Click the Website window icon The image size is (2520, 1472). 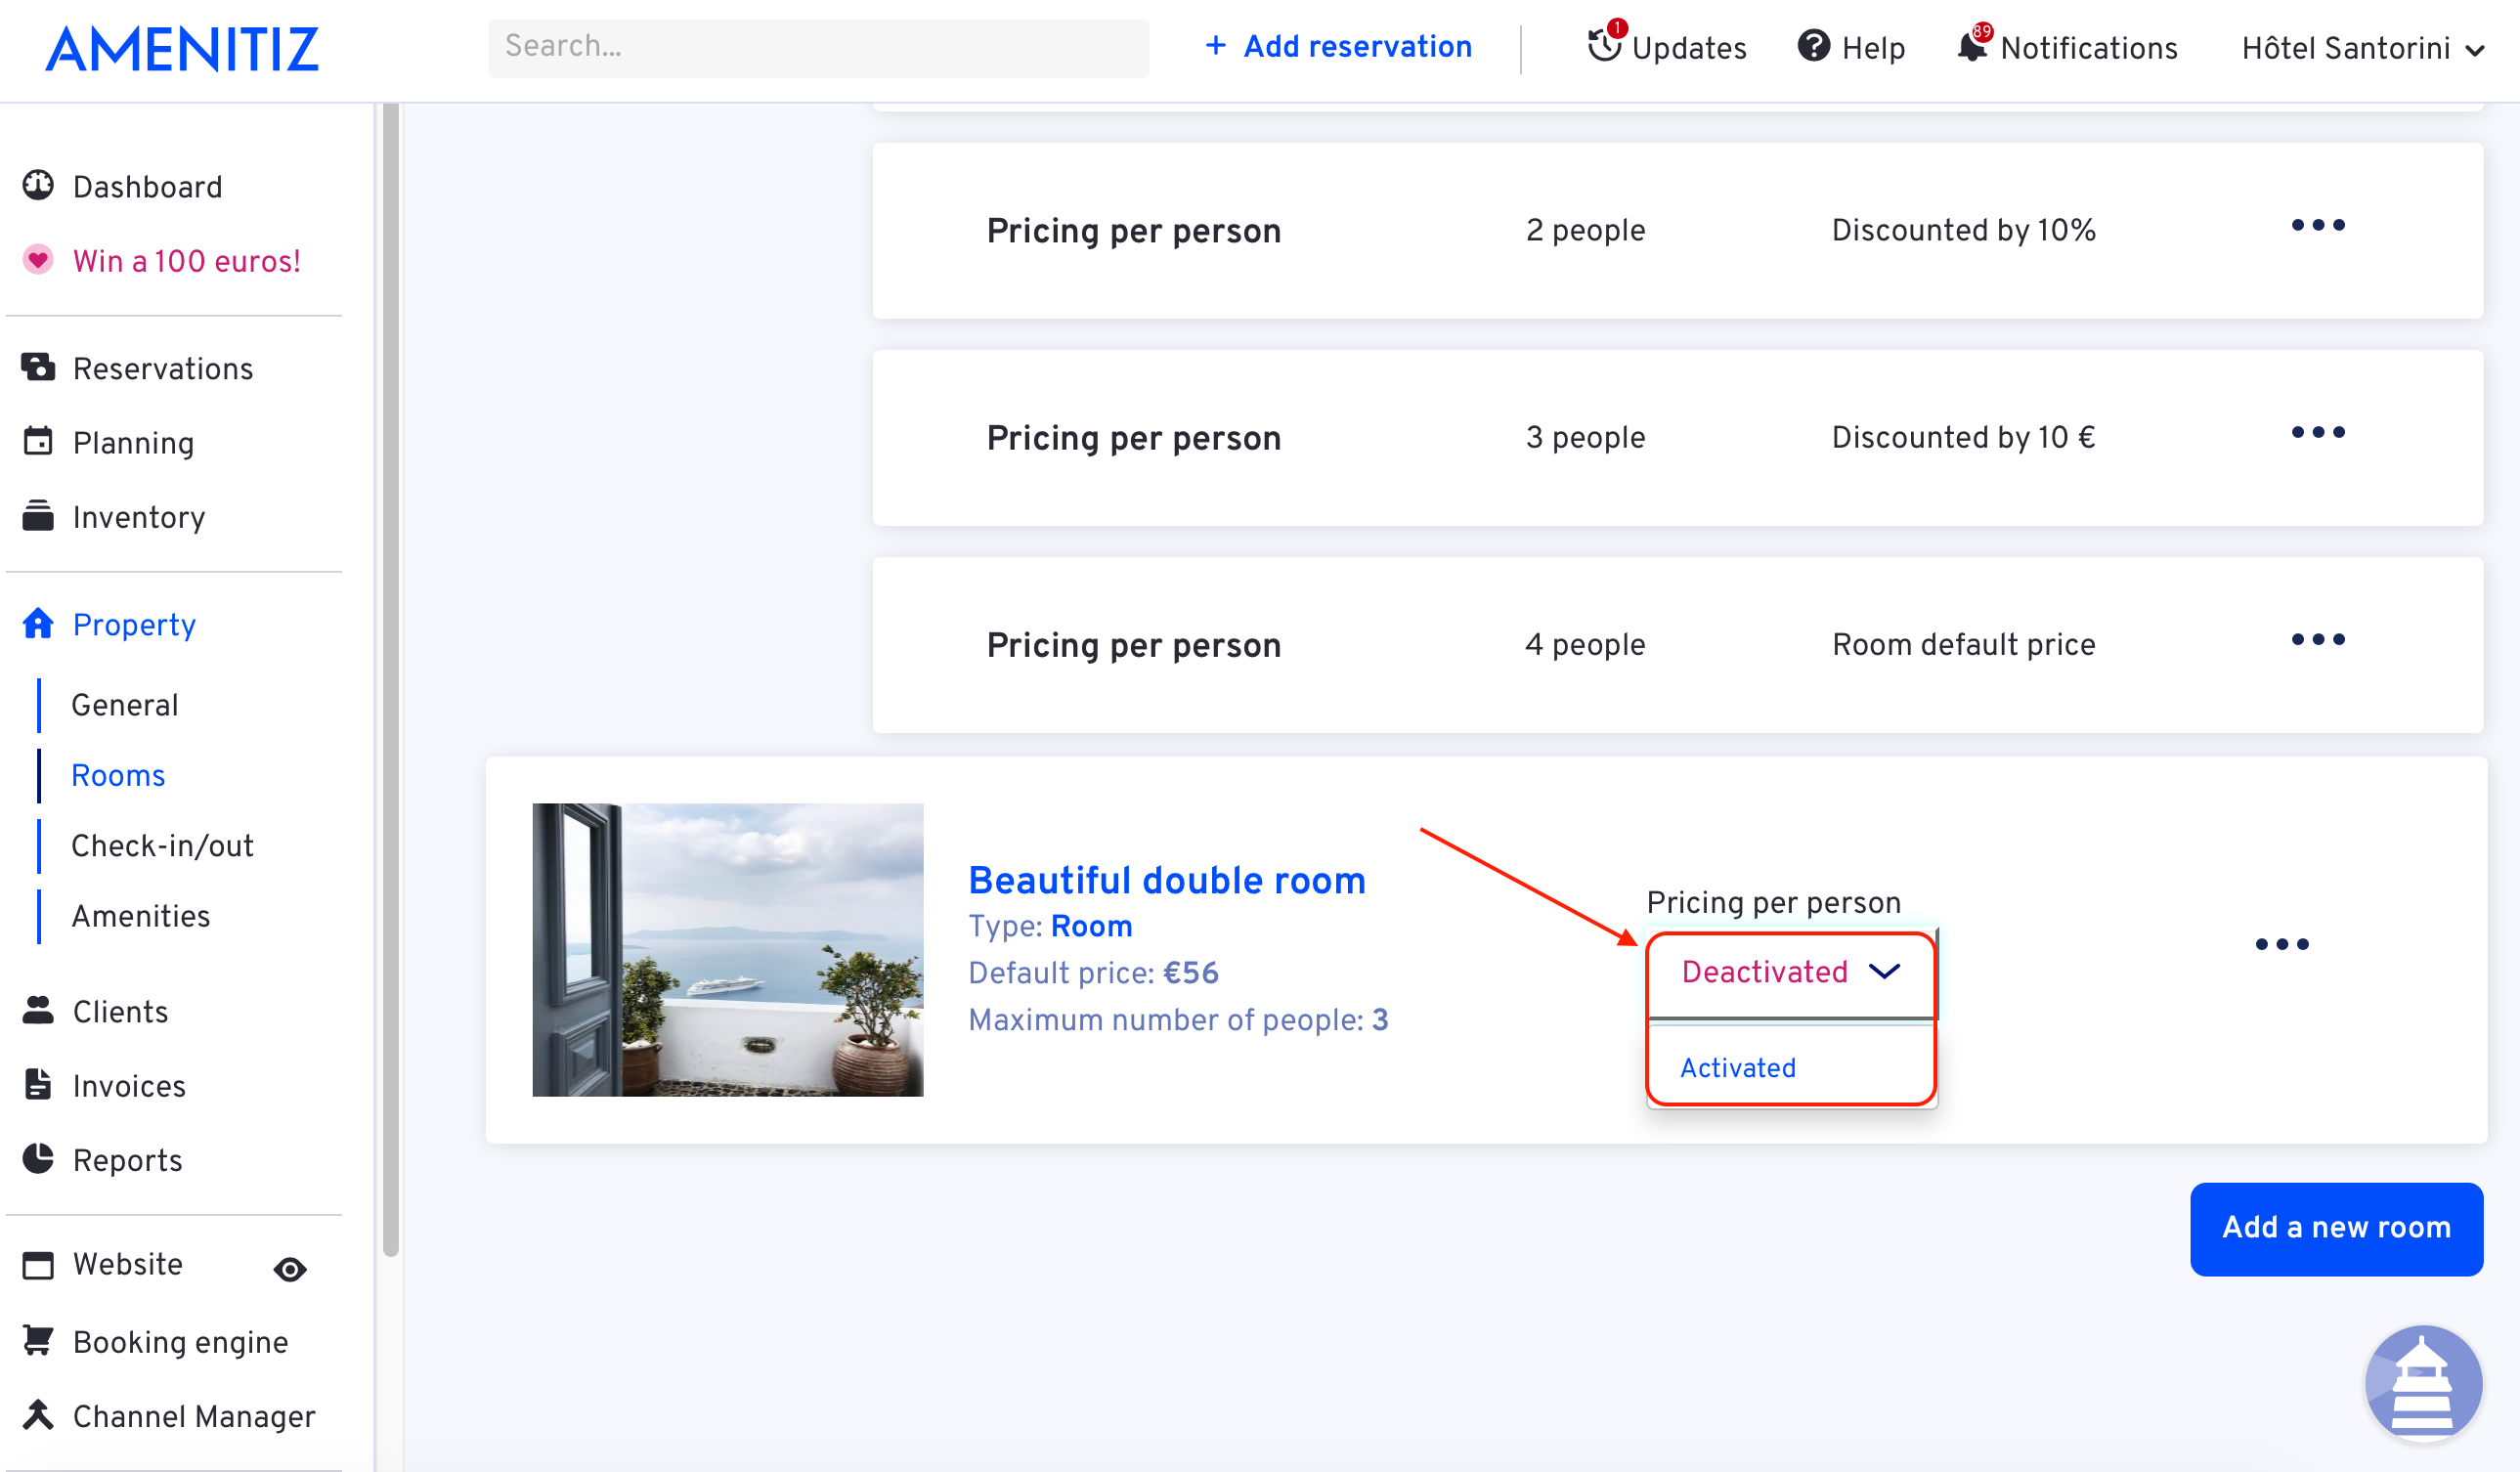(38, 1265)
